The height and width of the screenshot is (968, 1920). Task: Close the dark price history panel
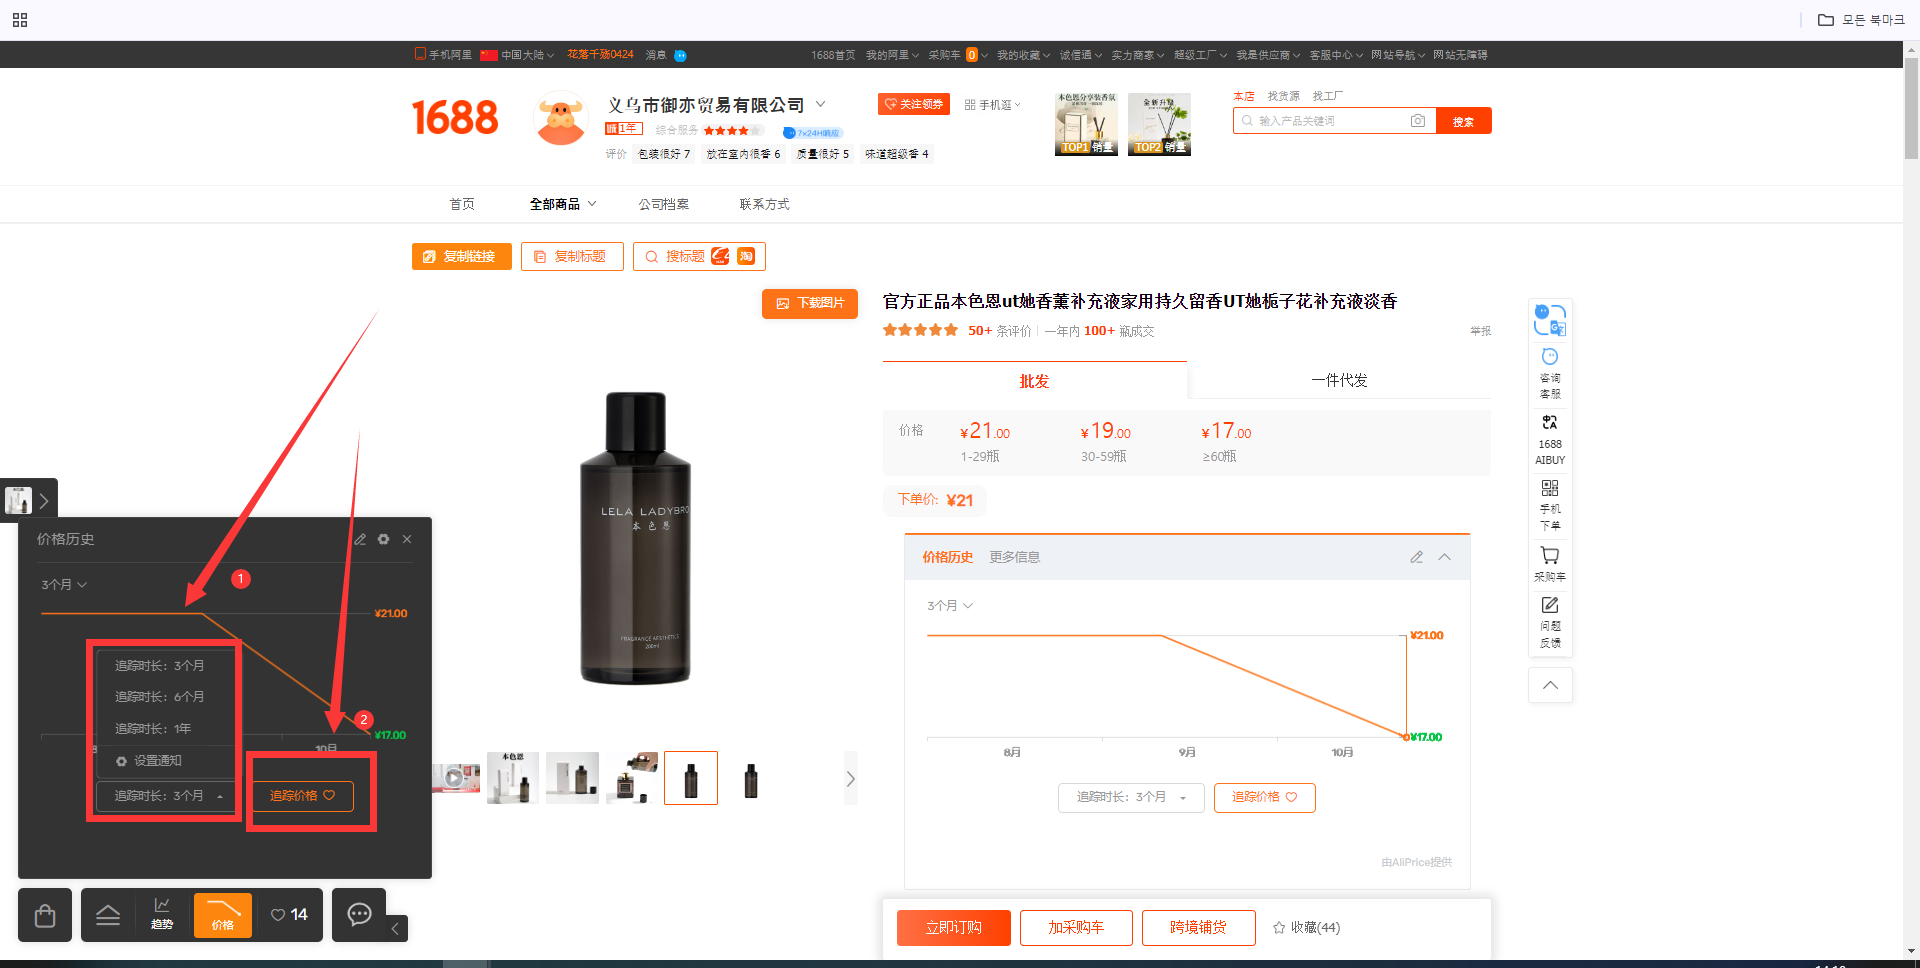pyautogui.click(x=407, y=539)
